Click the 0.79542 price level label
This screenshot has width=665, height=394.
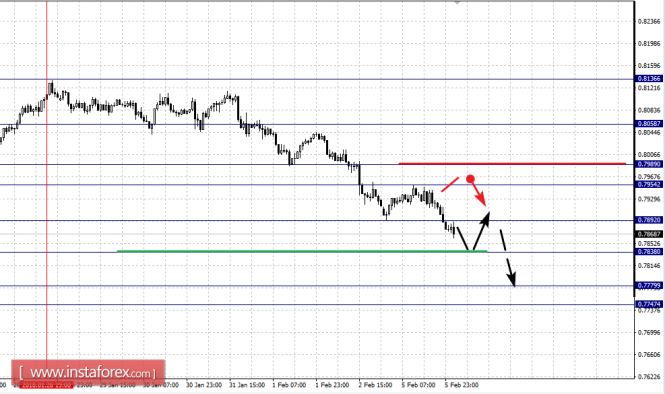point(649,184)
